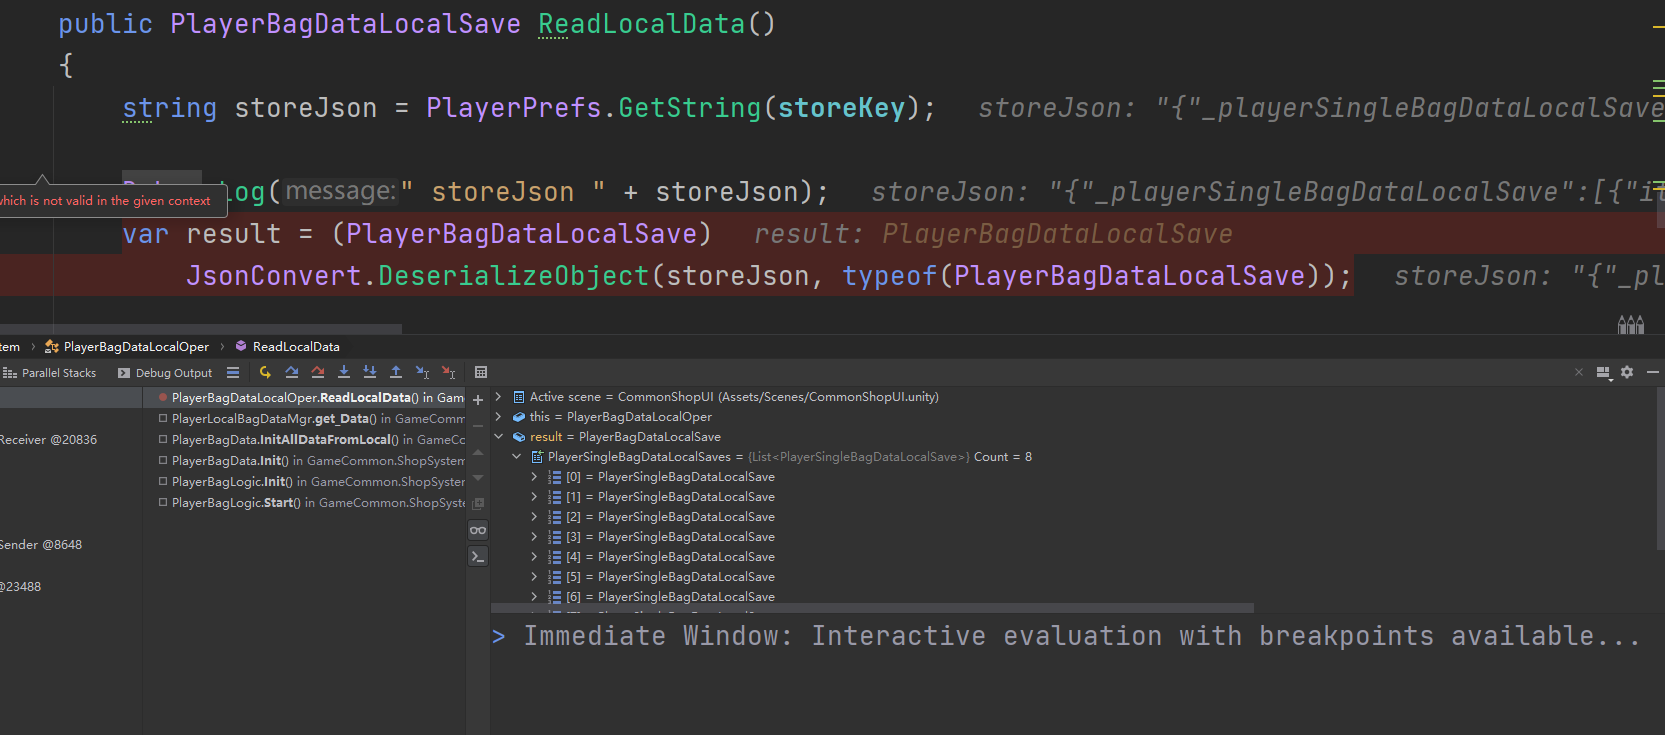Click the blue Run to Cursor icon
Screen dimensions: 1665x735
pos(422,372)
